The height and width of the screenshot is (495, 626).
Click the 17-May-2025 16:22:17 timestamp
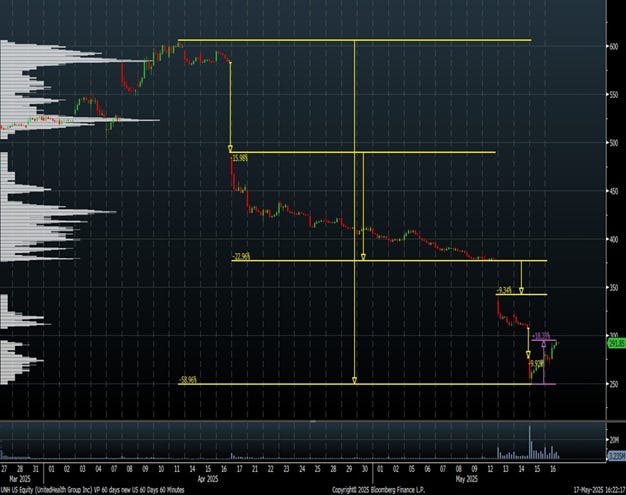tap(599, 490)
